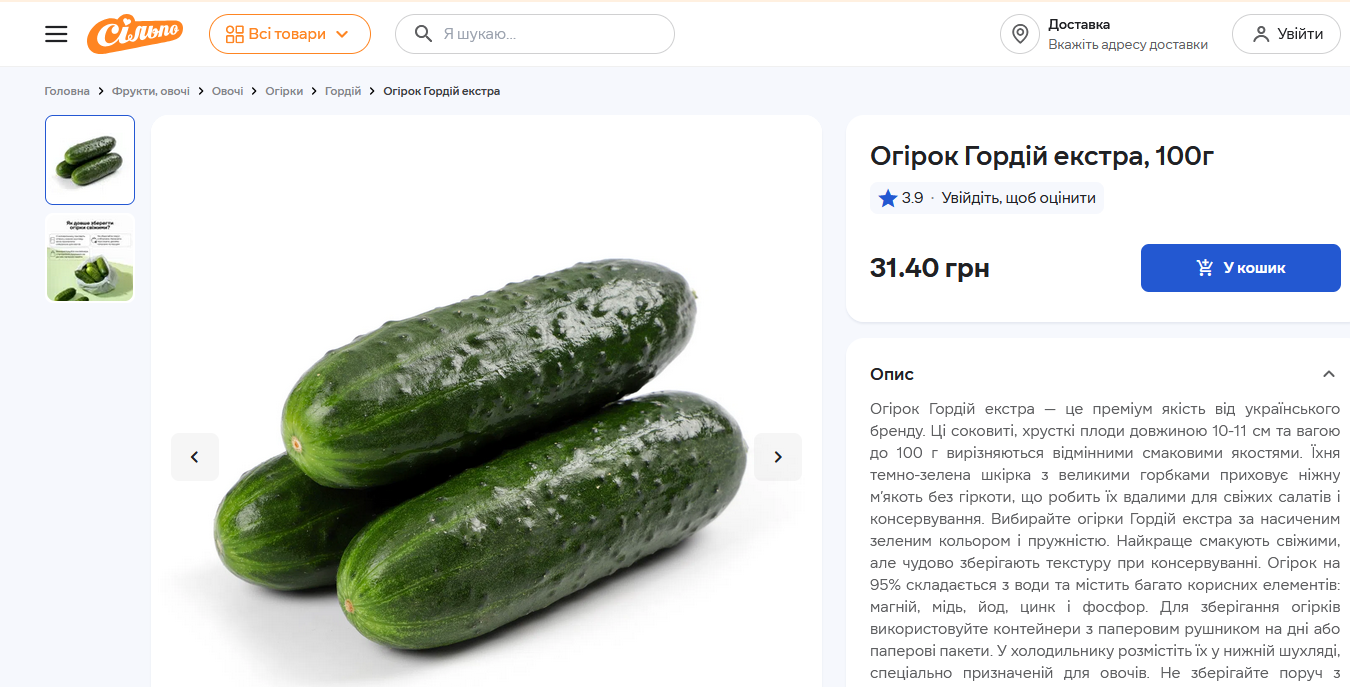
Task: Open the hamburger navigation menu
Action: tap(56, 34)
